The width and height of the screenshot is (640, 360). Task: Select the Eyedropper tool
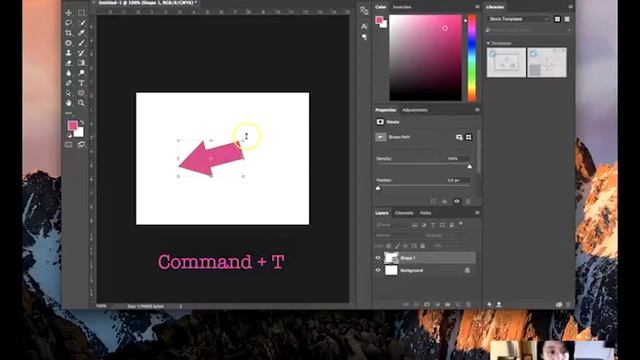(x=81, y=33)
